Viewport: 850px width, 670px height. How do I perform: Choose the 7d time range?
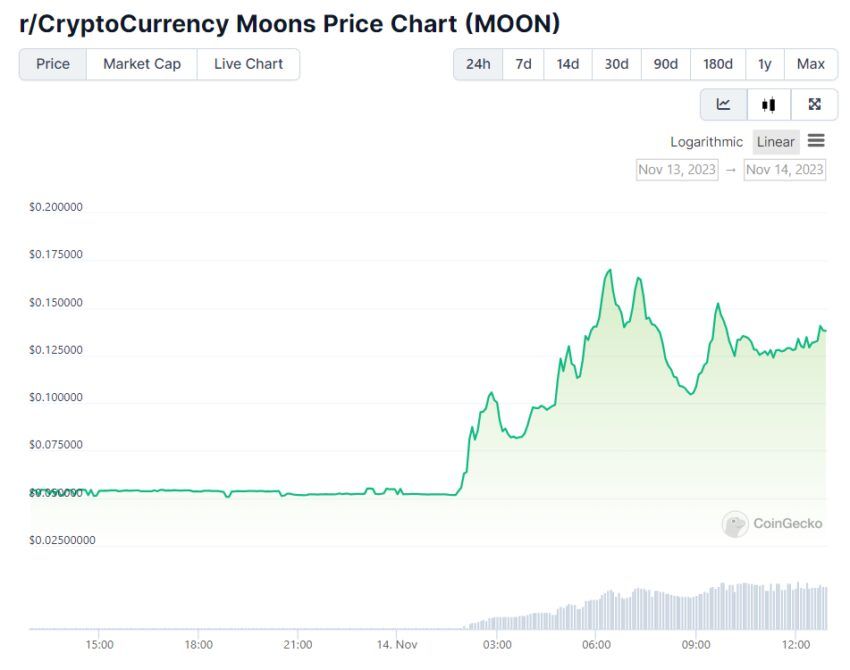523,64
